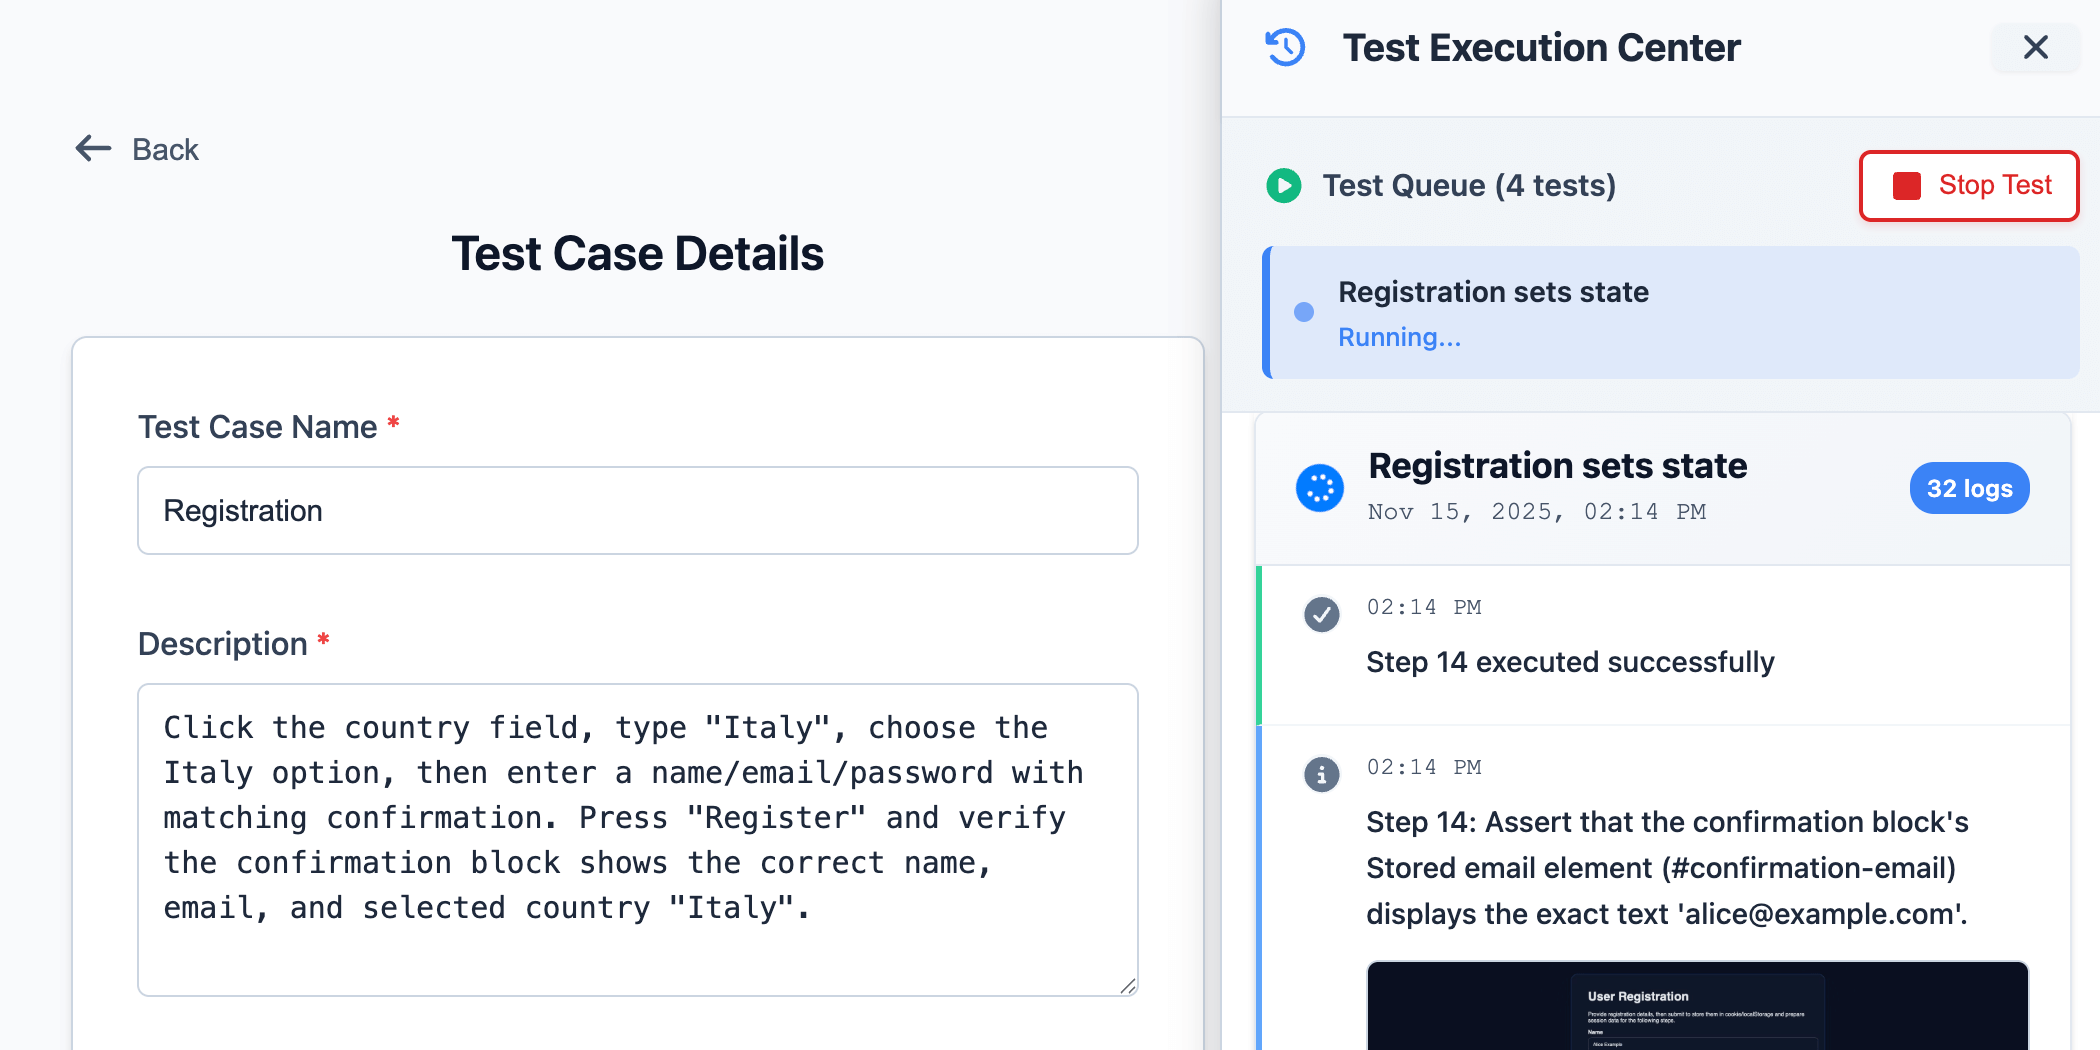Click the back arrow icon
Viewport: 2100px width, 1050px height.
[x=92, y=148]
